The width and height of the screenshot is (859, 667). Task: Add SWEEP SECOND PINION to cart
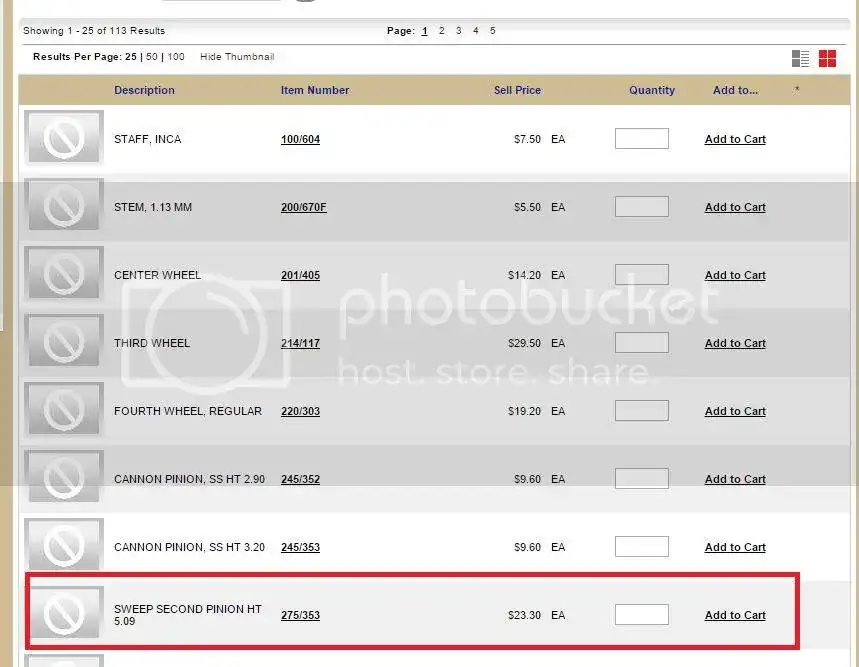735,615
